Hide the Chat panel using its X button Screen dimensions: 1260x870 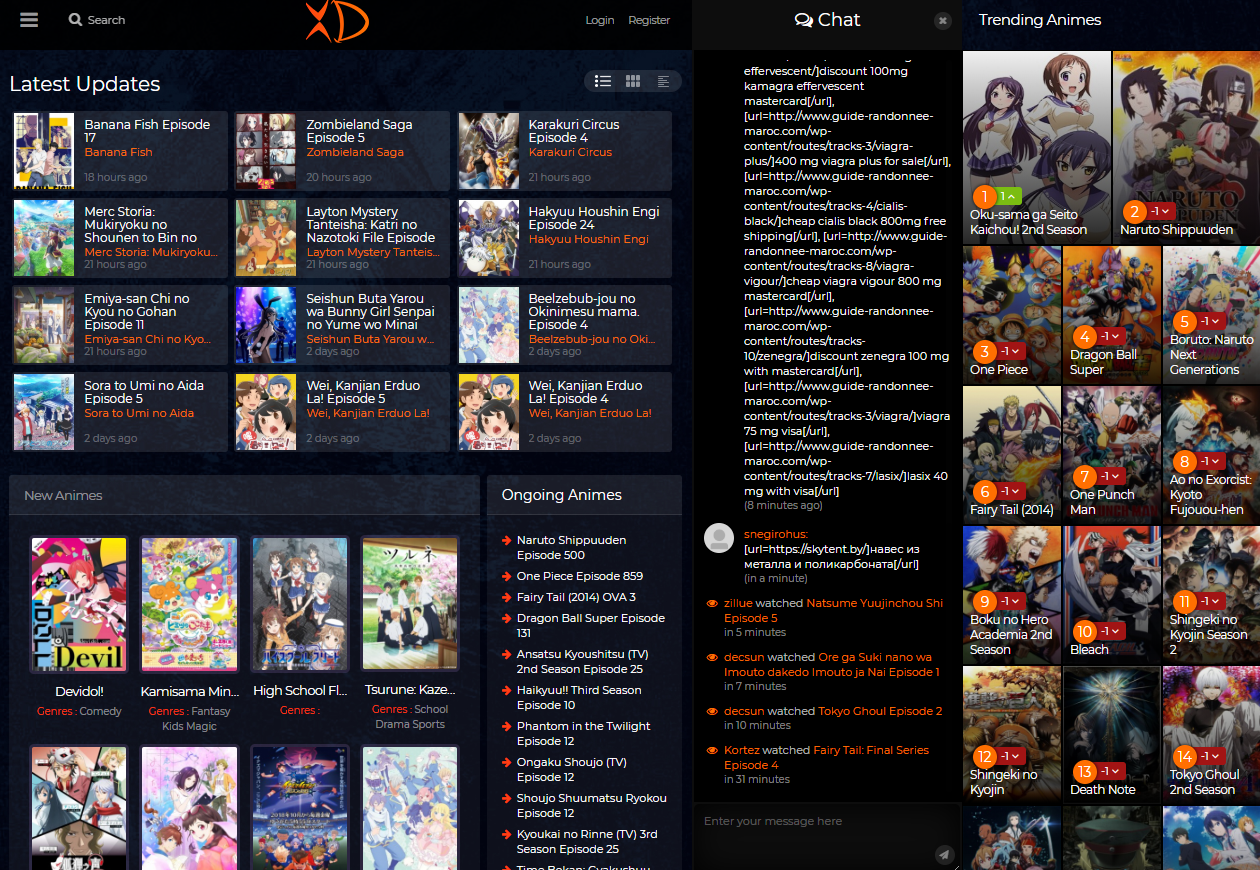pos(941,20)
